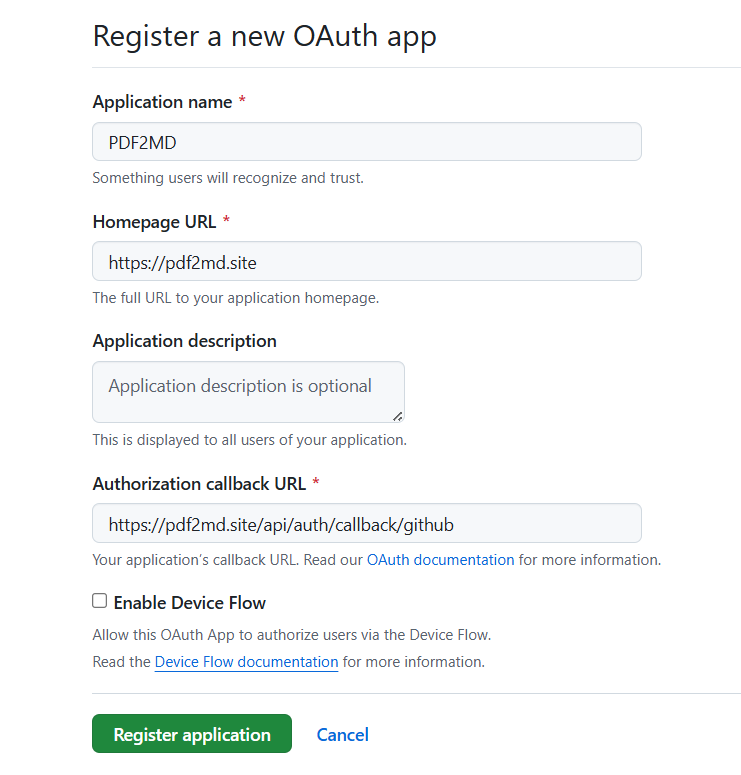This screenshot has width=741, height=775.
Task: Click the 'Application description' field label
Action: 184,342
